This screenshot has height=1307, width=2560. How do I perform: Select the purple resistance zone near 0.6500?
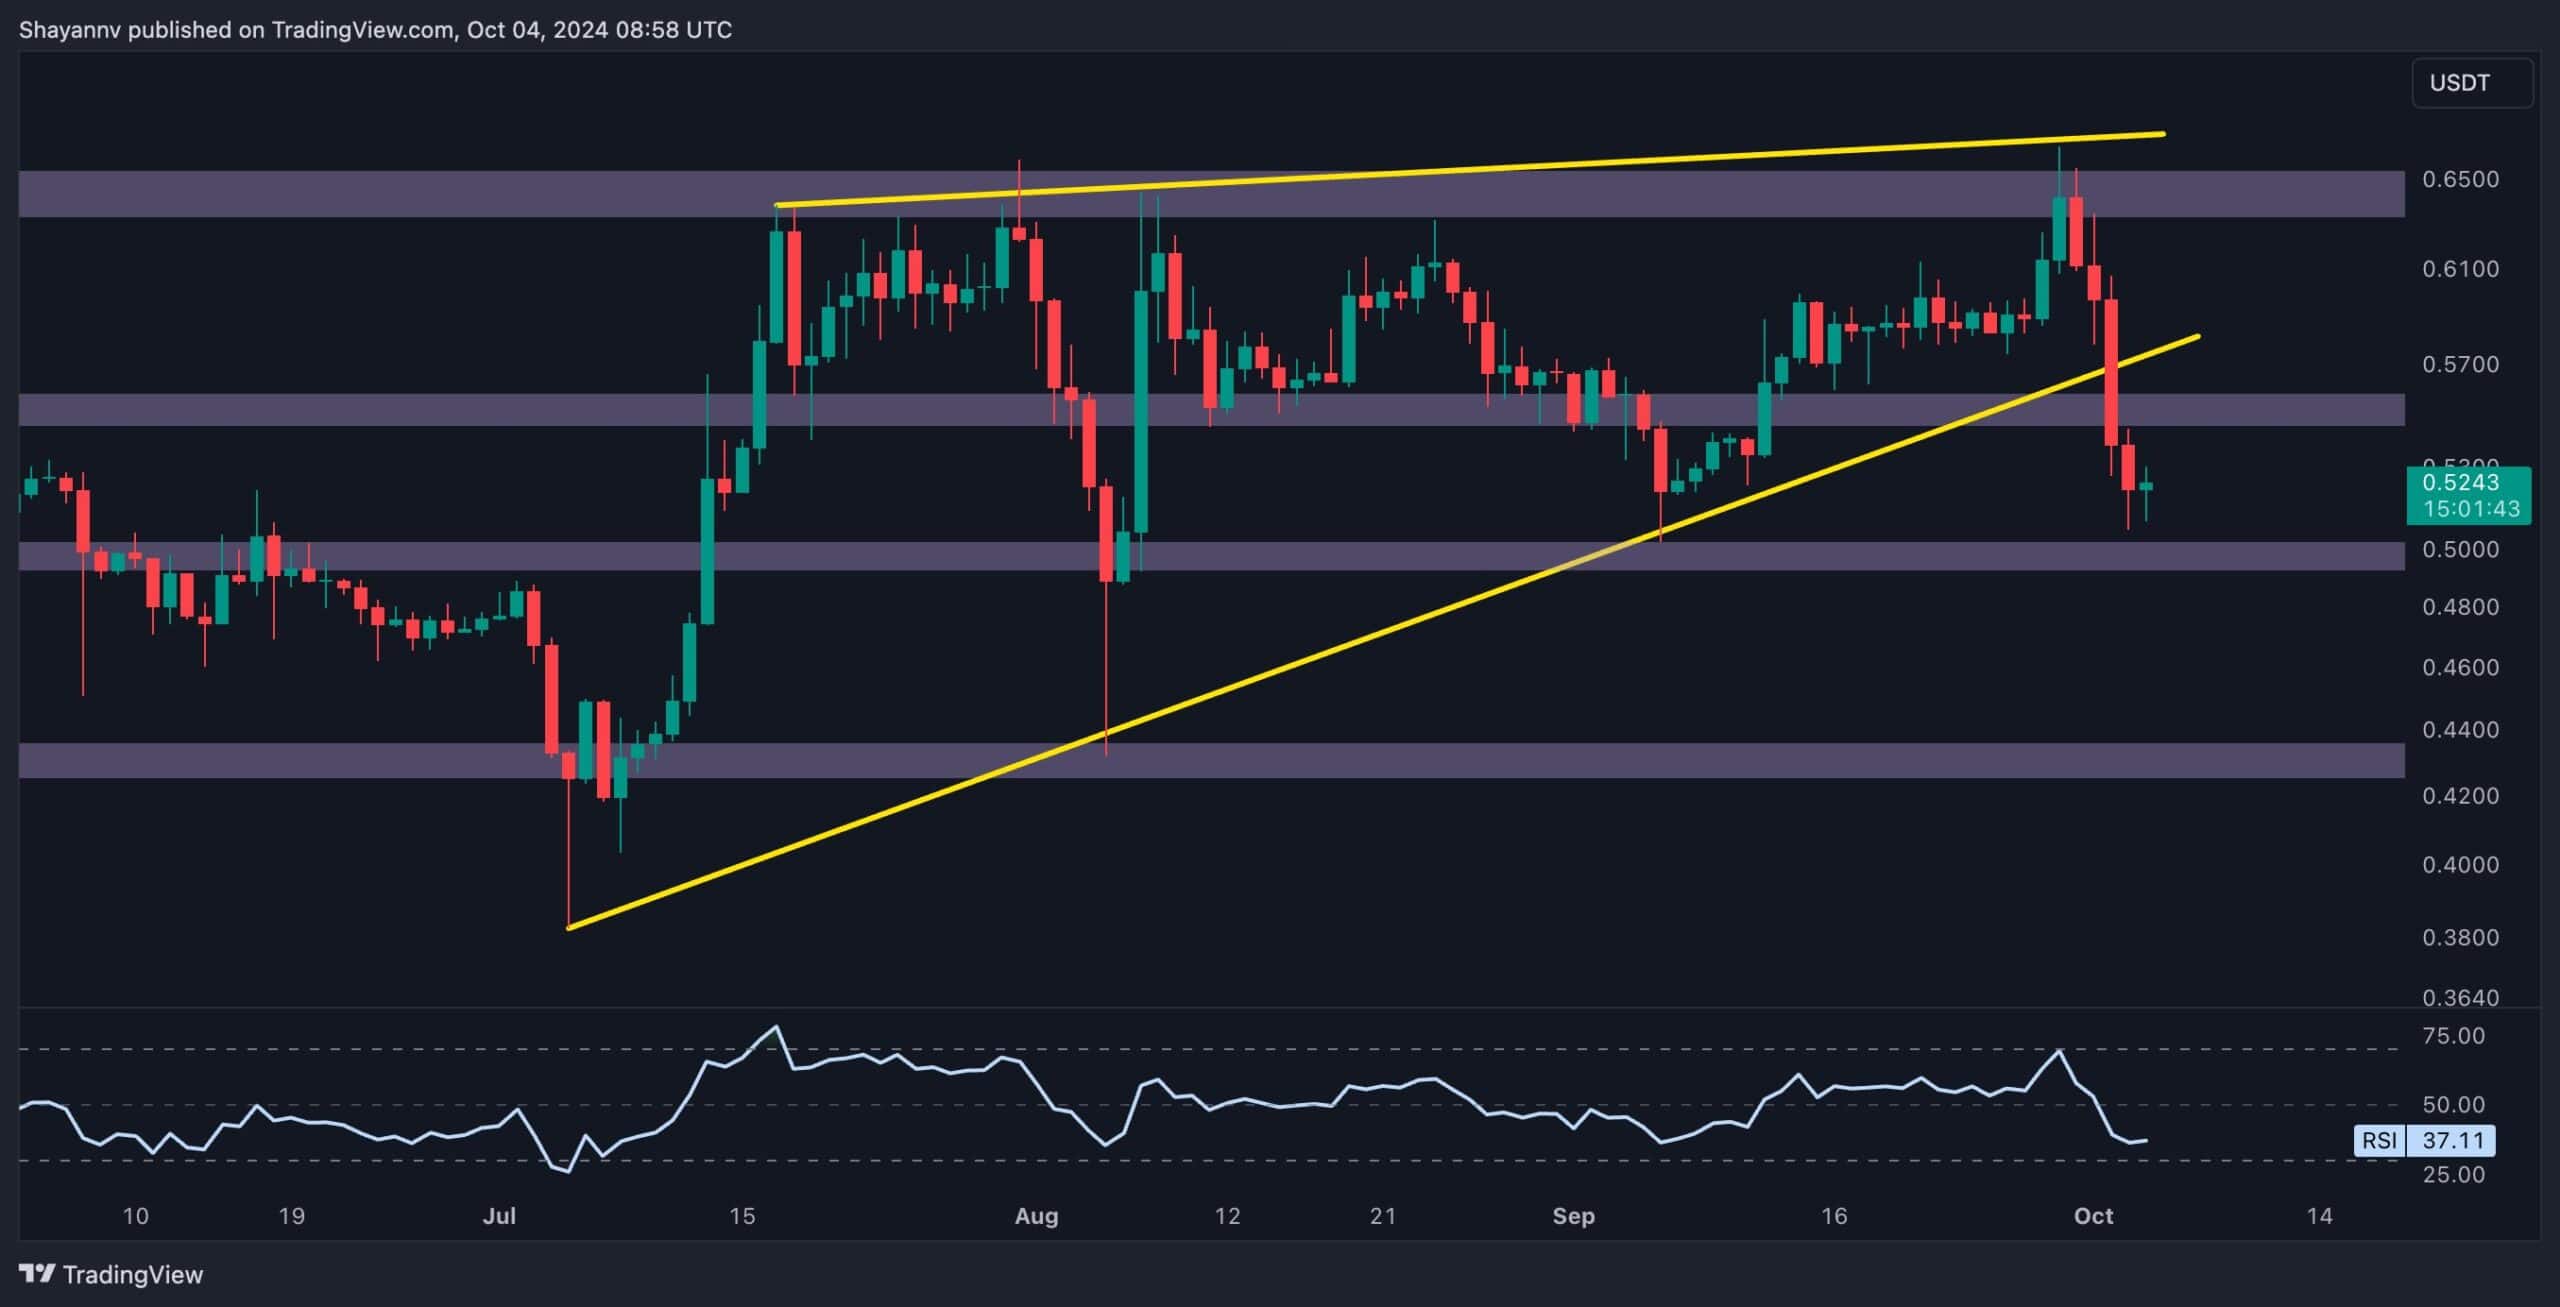pos(1211,194)
